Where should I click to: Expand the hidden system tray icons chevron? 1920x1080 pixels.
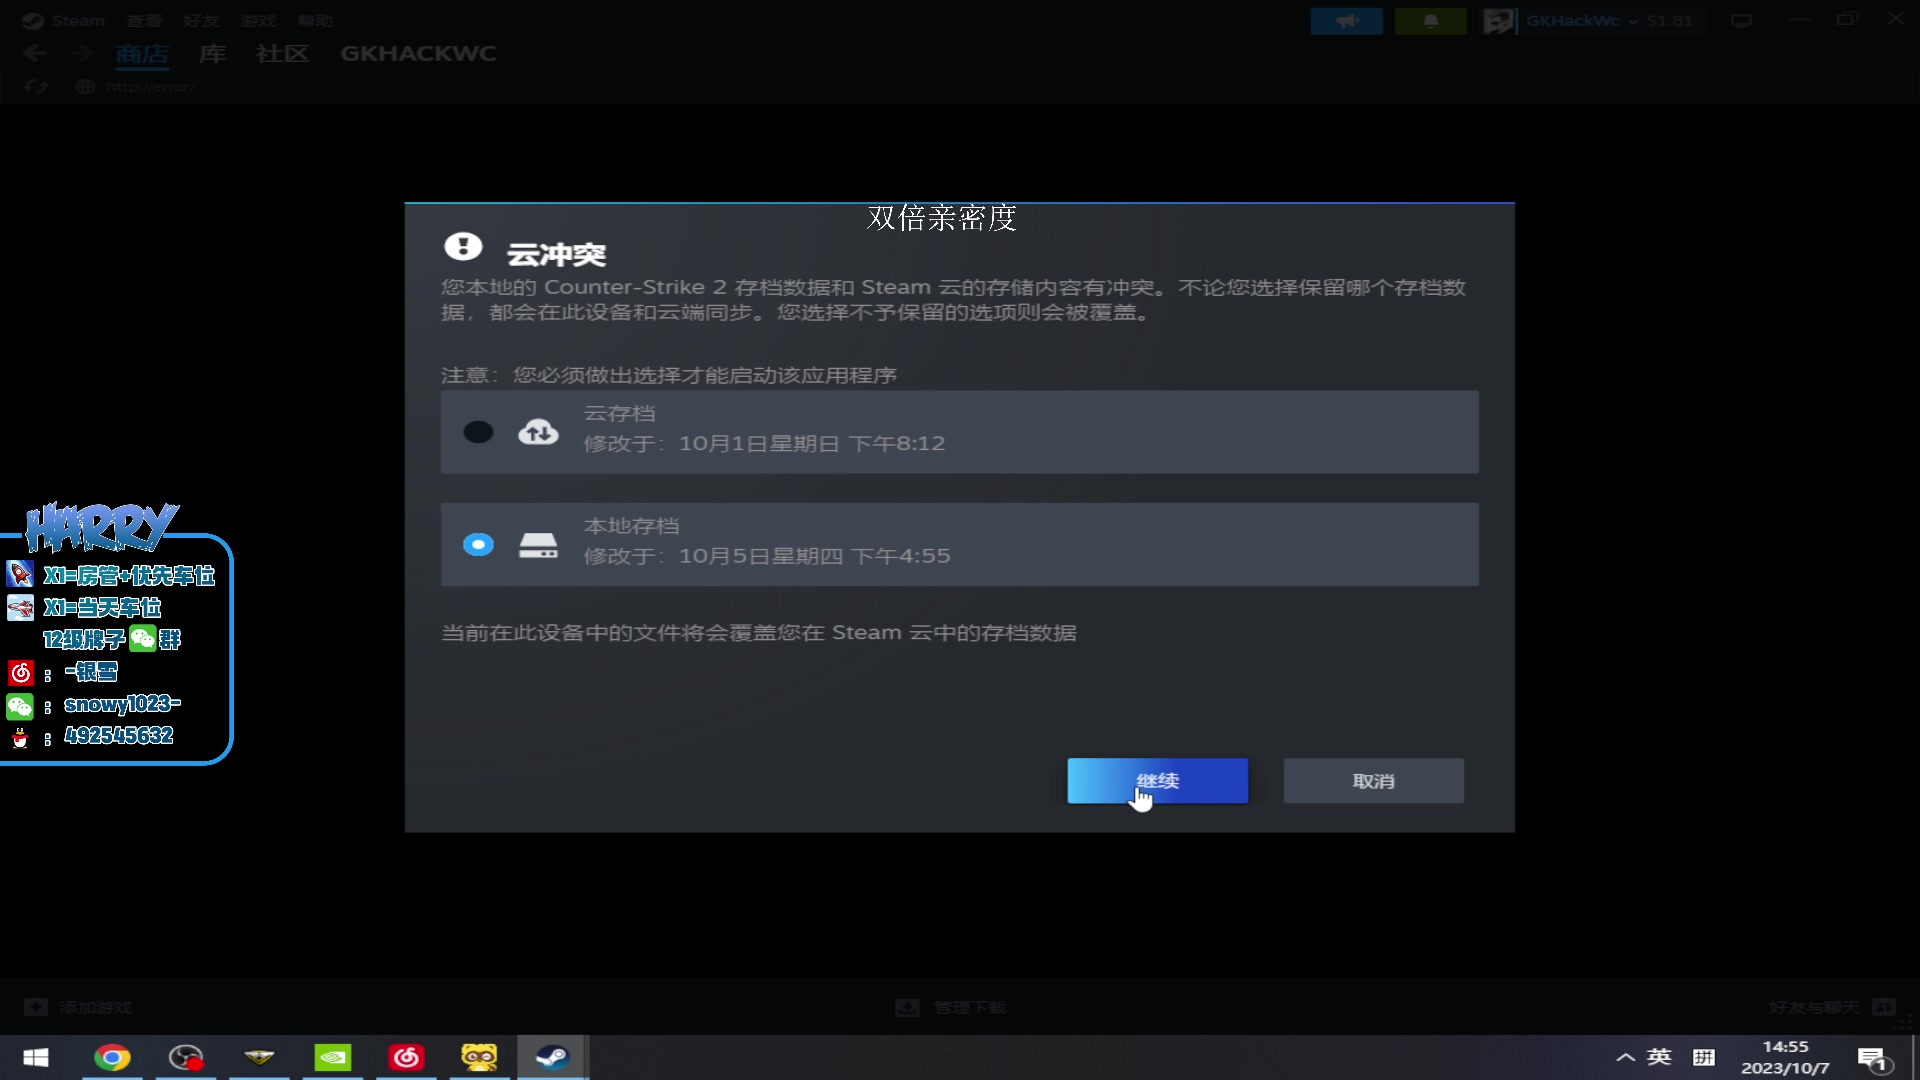click(1626, 1058)
